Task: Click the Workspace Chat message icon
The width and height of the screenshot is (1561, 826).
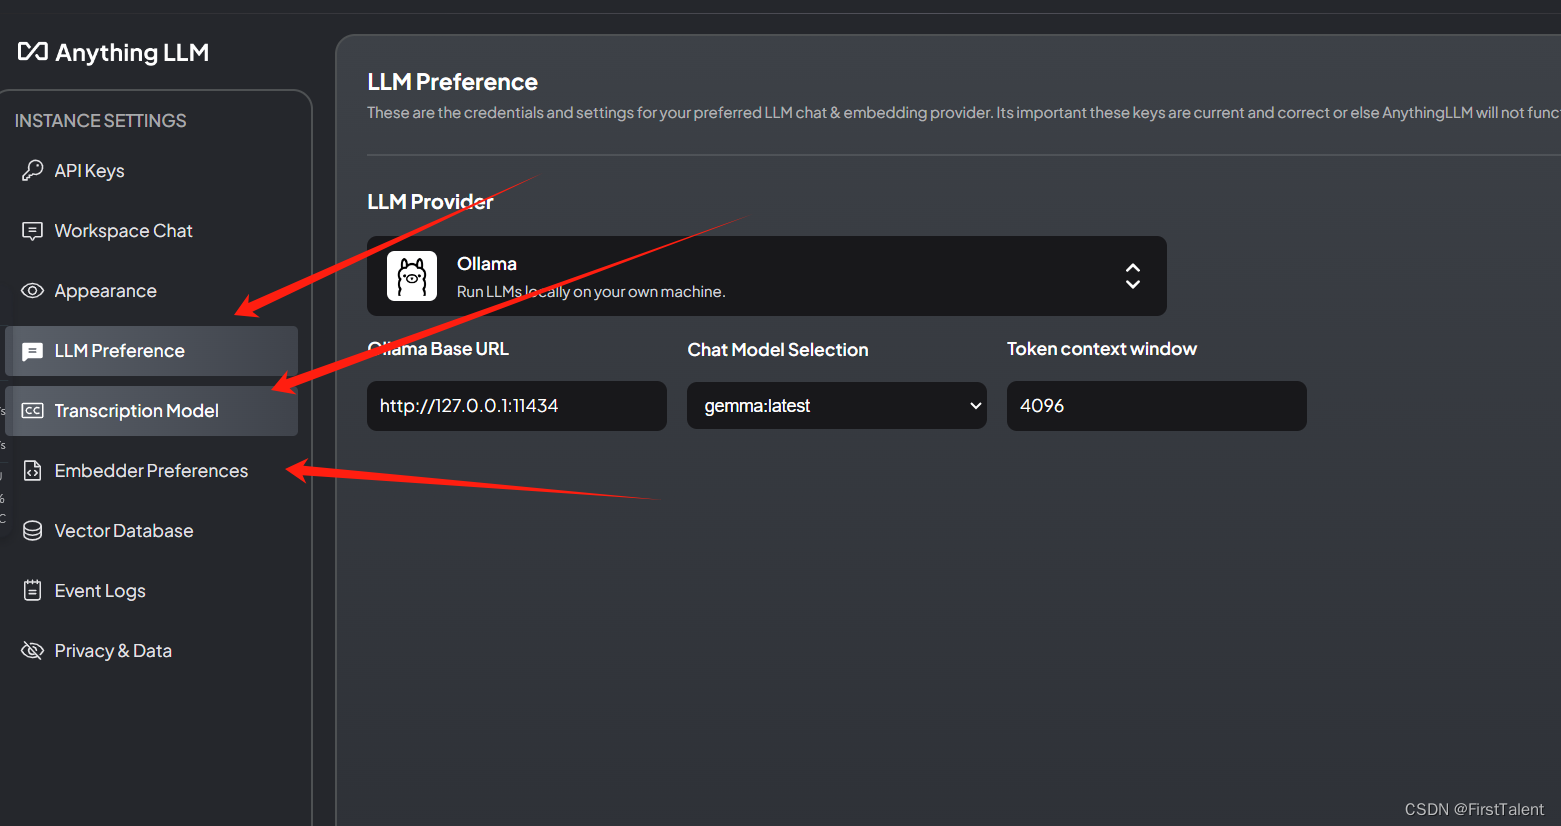Action: [x=32, y=231]
